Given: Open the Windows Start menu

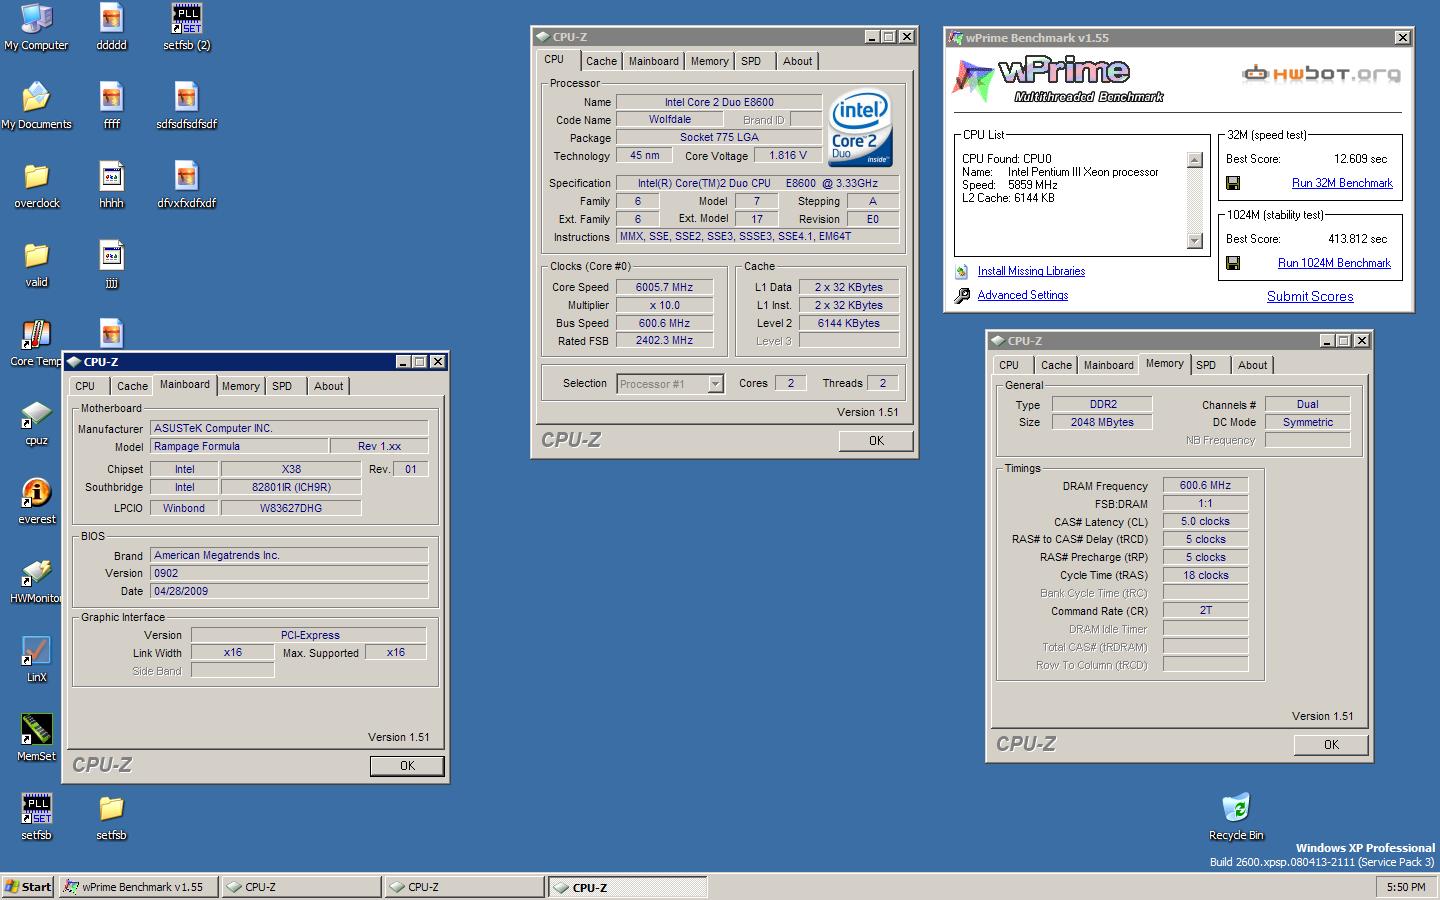Looking at the screenshot, I should pyautogui.click(x=28, y=887).
